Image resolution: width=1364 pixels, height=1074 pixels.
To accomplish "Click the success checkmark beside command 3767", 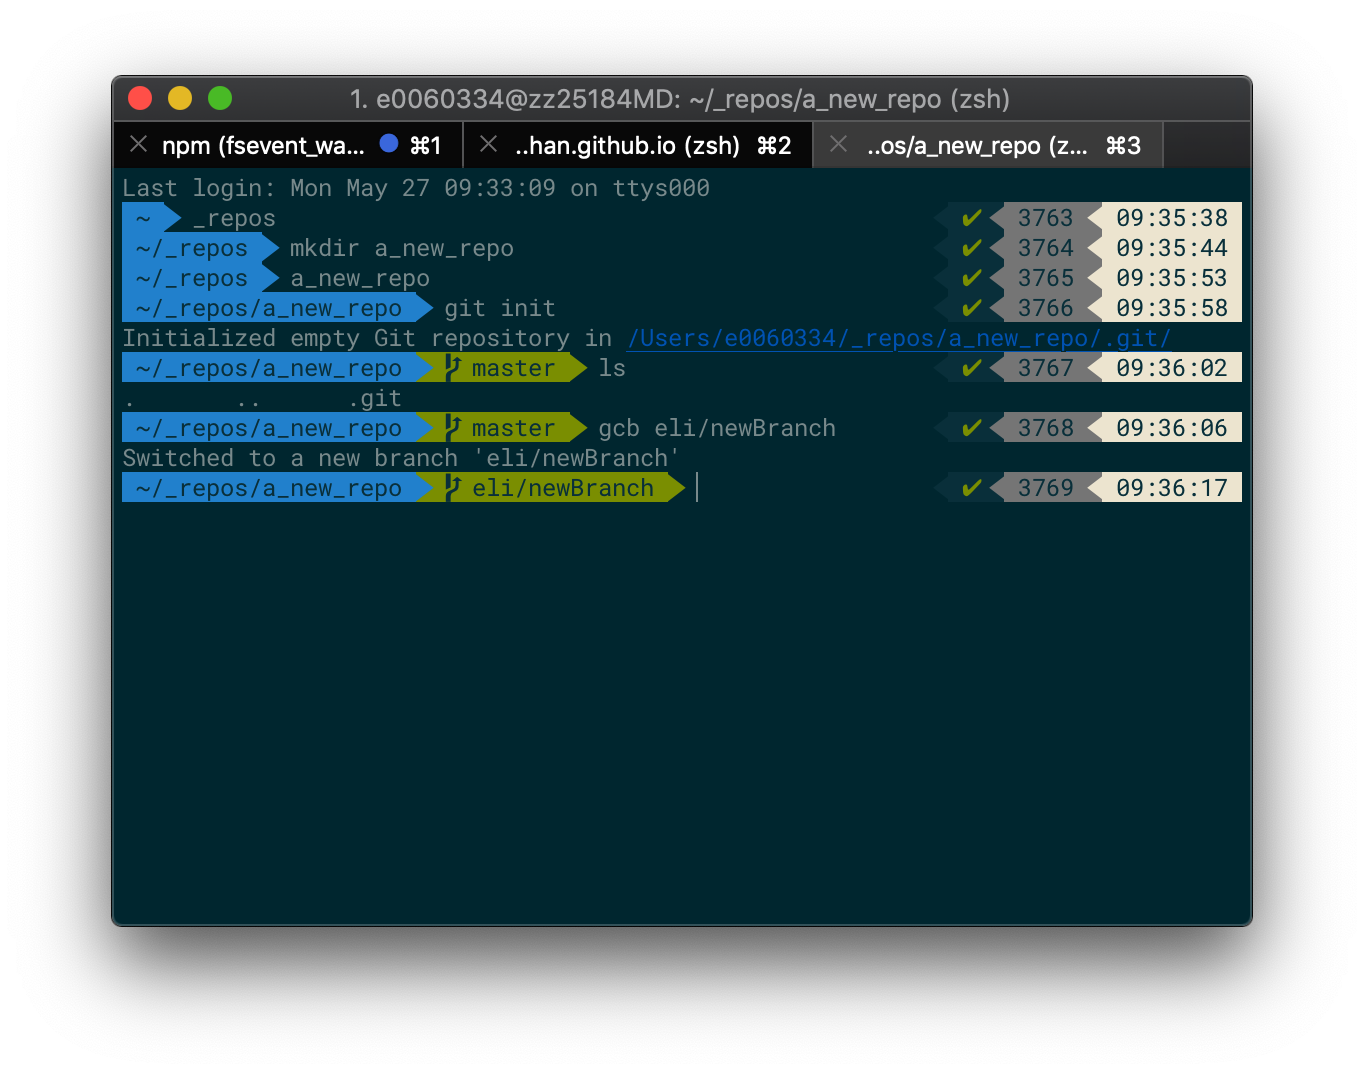I will coord(971,367).
